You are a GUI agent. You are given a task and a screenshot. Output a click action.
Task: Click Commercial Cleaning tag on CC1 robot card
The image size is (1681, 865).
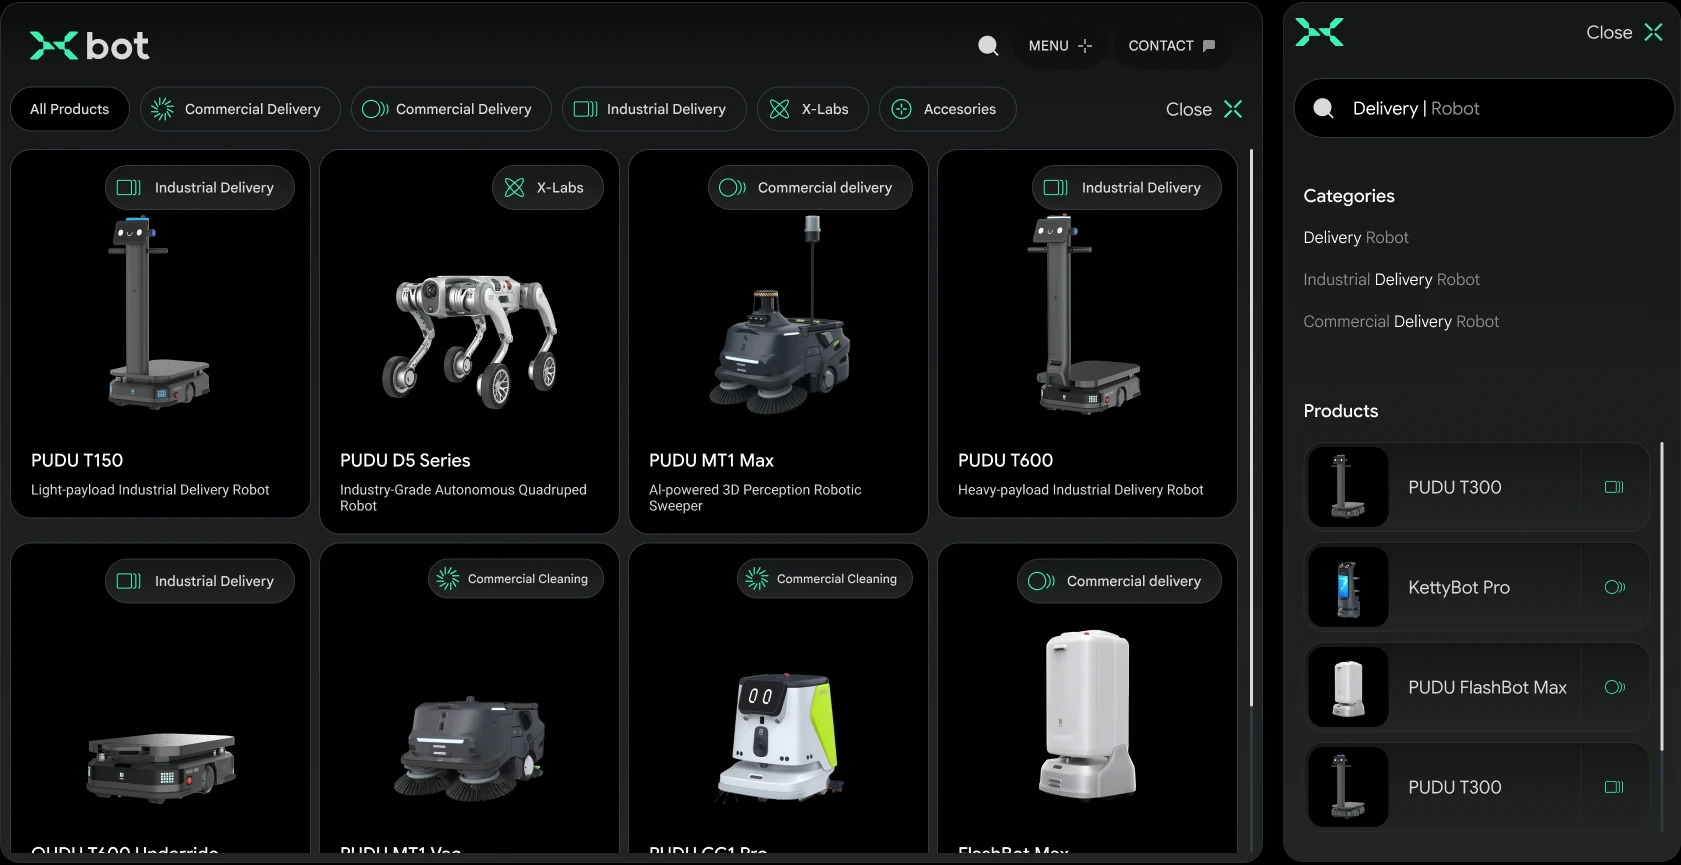coord(825,579)
